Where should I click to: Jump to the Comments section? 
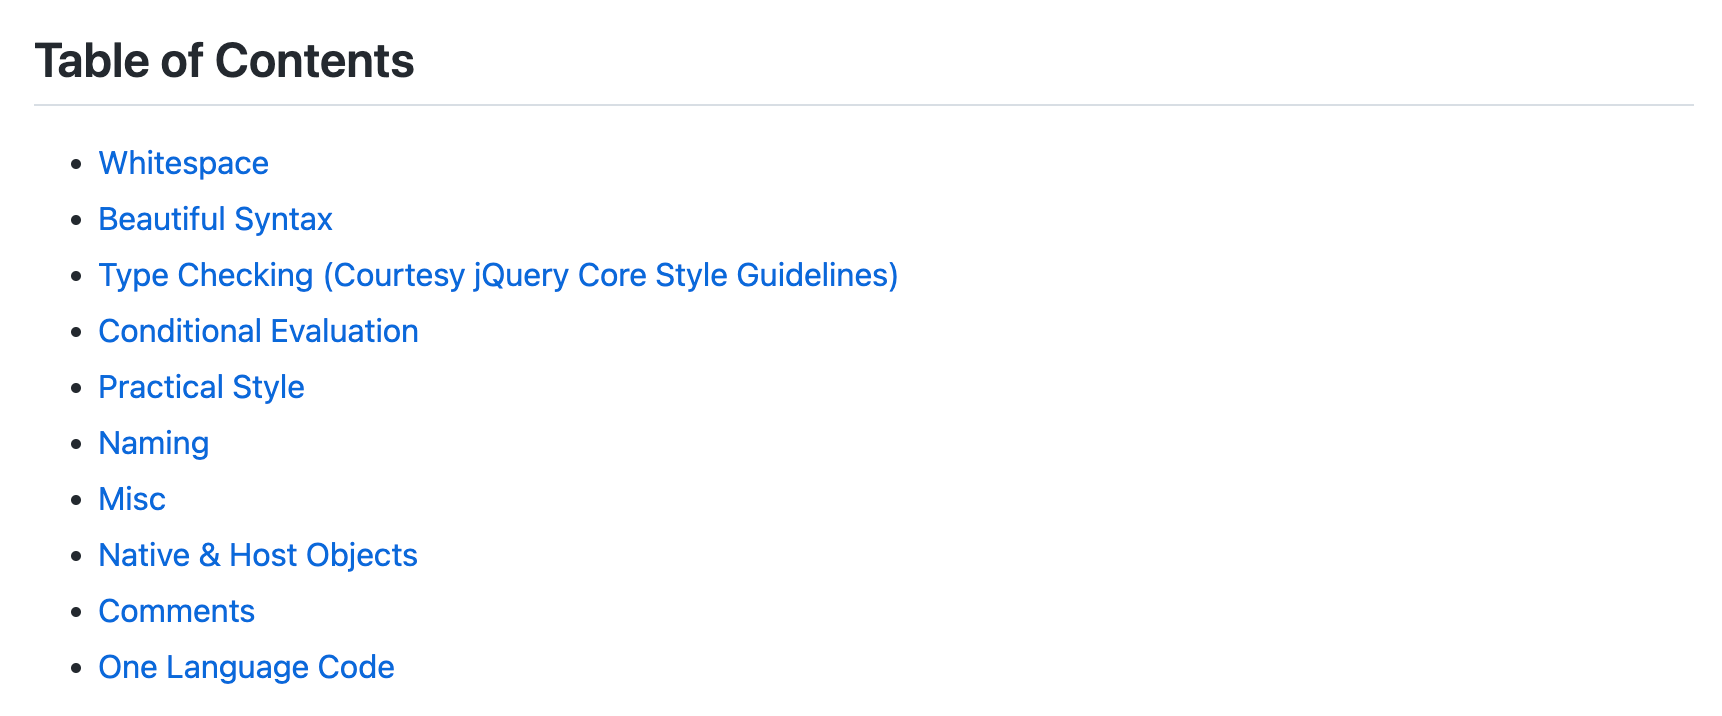(176, 611)
